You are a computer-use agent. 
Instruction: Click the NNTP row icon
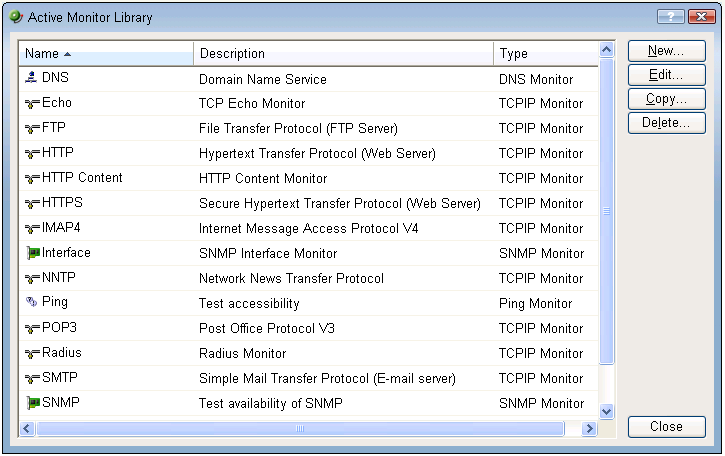(x=32, y=278)
